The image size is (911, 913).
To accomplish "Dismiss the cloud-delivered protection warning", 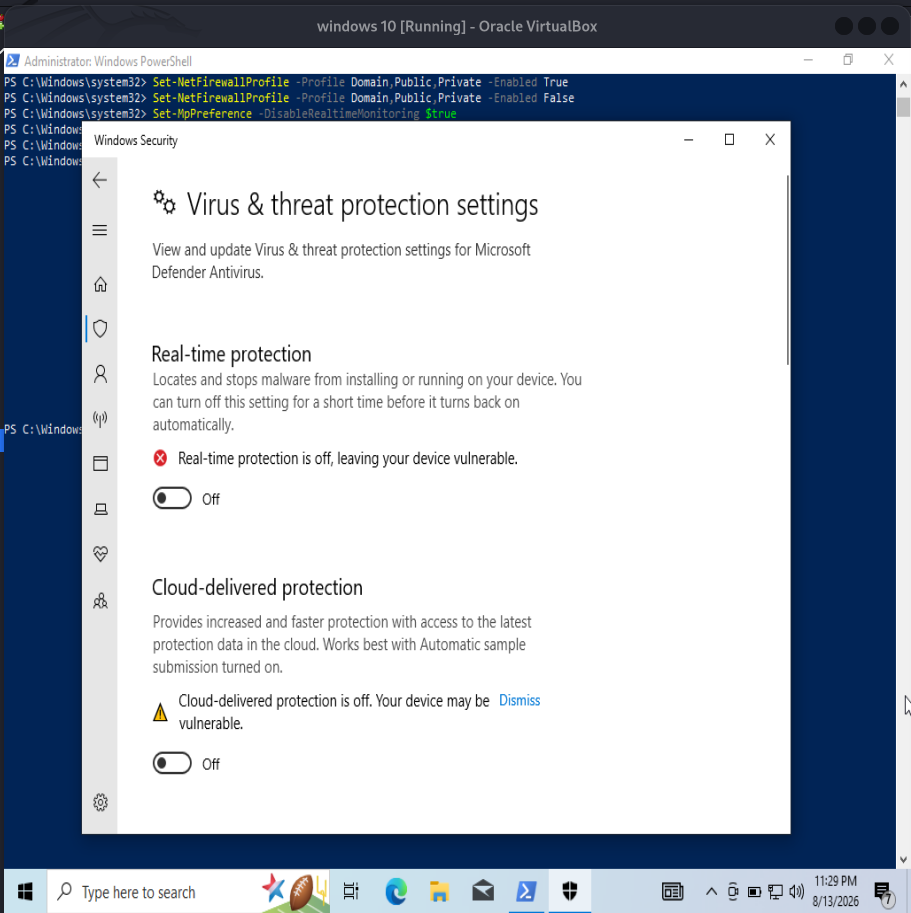I will (x=519, y=700).
